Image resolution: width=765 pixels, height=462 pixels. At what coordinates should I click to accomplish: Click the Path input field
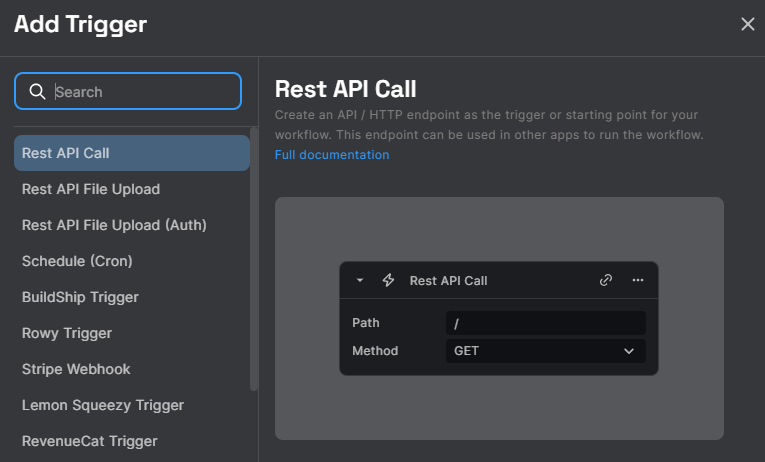[545, 323]
